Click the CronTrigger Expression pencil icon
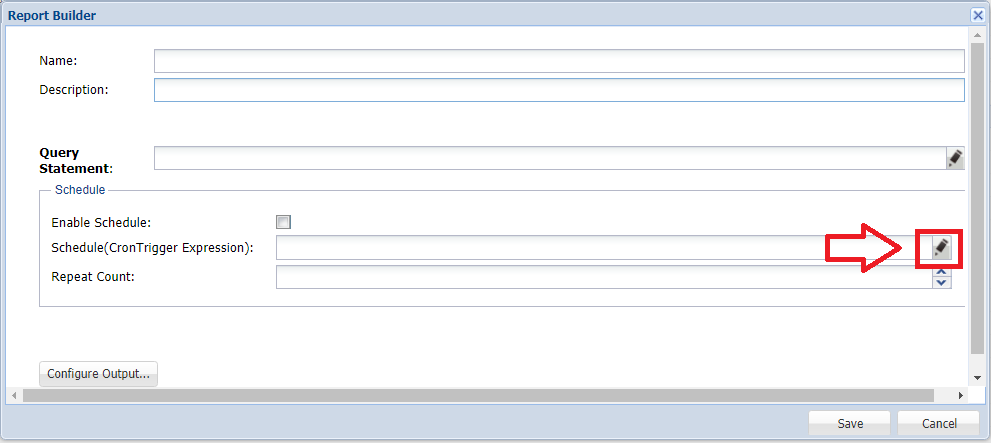Image resolution: width=991 pixels, height=443 pixels. point(940,247)
